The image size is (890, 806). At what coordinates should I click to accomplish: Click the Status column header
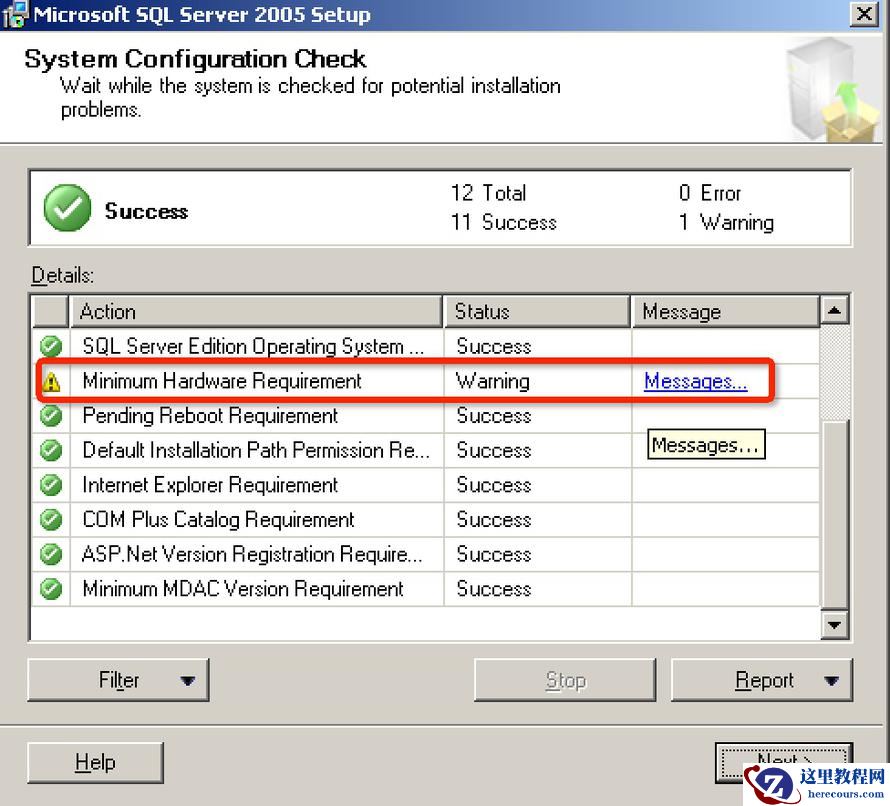pos(537,311)
